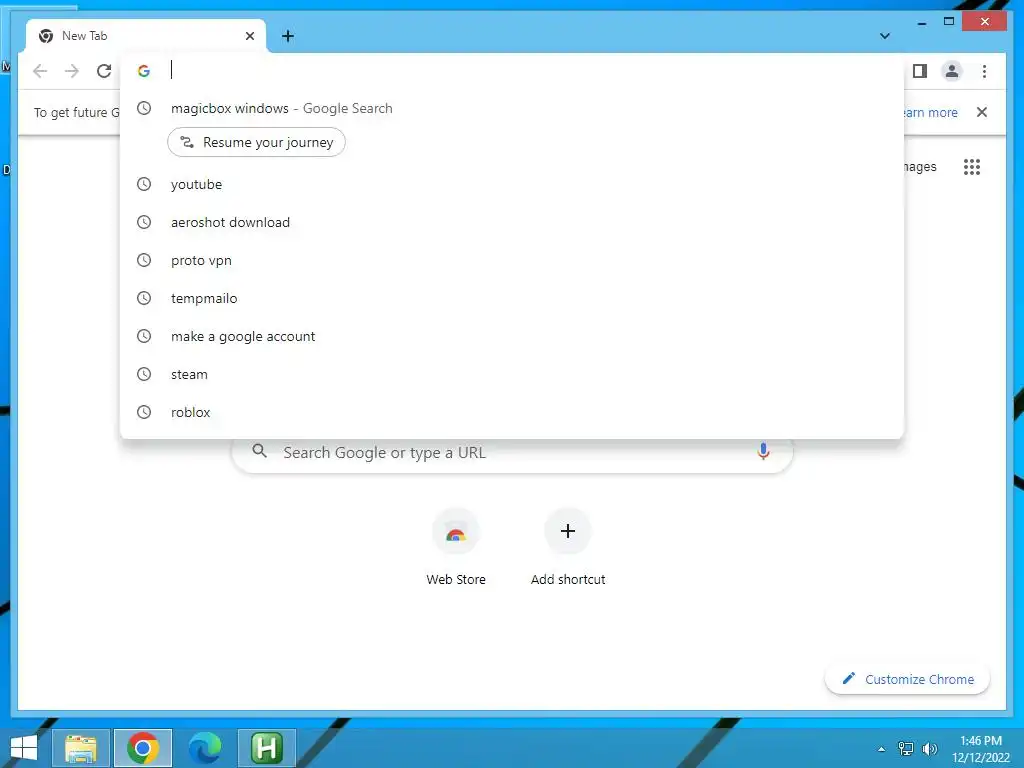Viewport: 1024px width, 768px height.
Task: Reload the page with the refresh icon
Action: pyautogui.click(x=104, y=71)
